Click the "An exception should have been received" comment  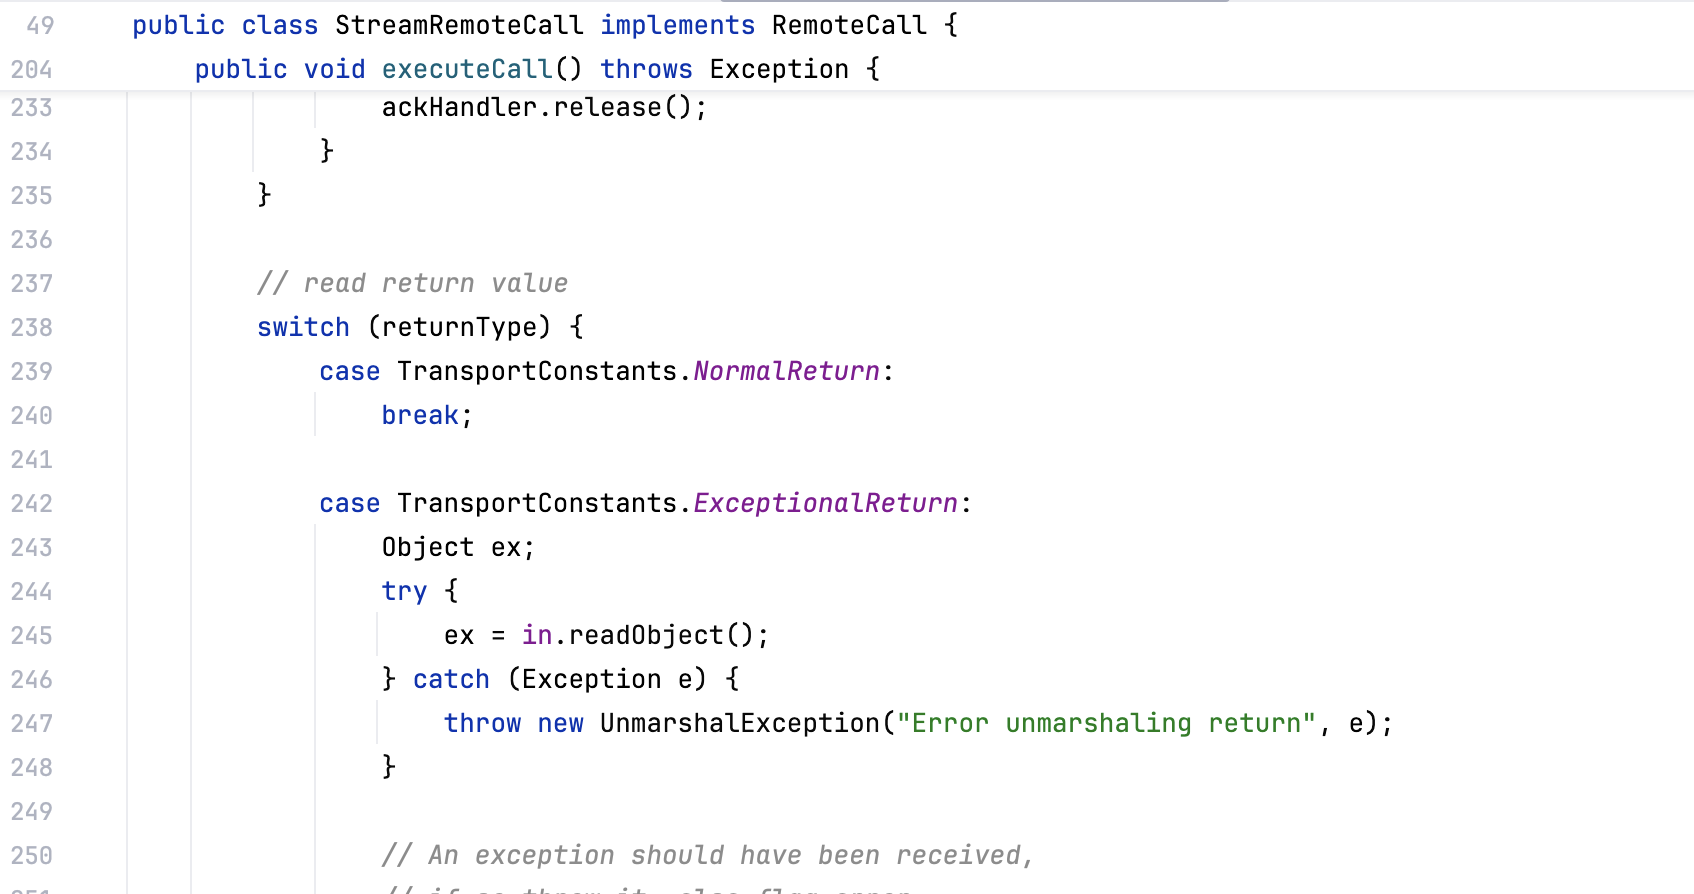[707, 855]
